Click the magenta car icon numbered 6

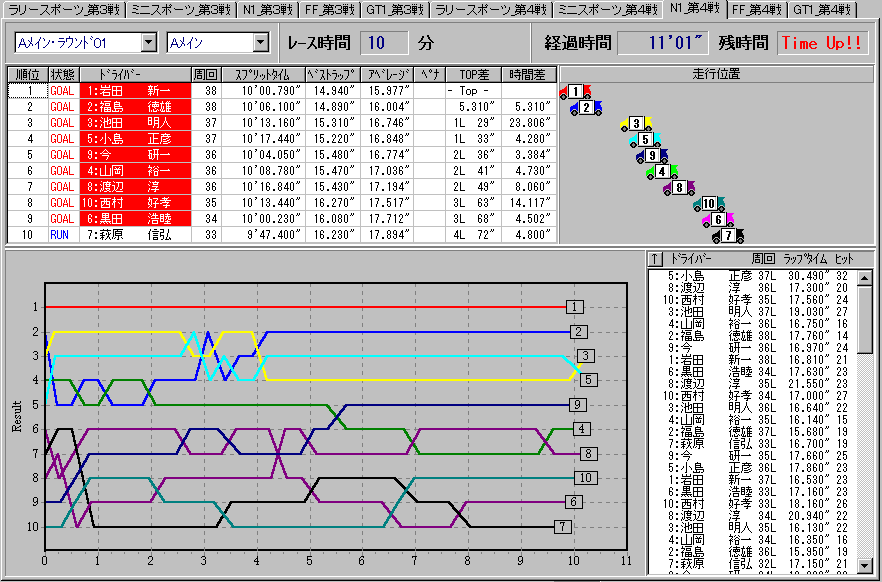pos(717,220)
